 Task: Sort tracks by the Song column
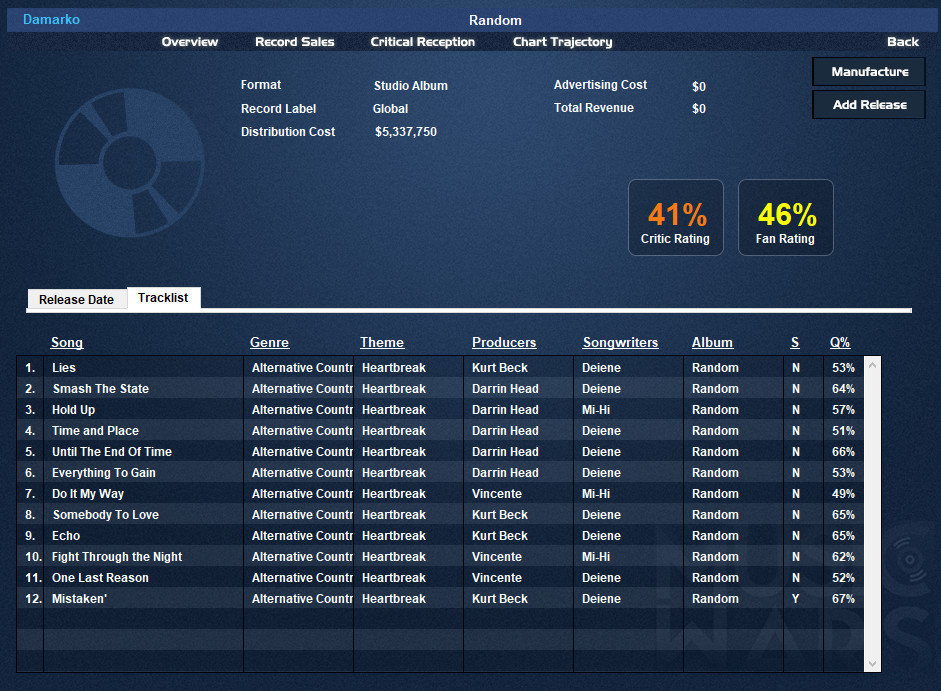[x=66, y=342]
